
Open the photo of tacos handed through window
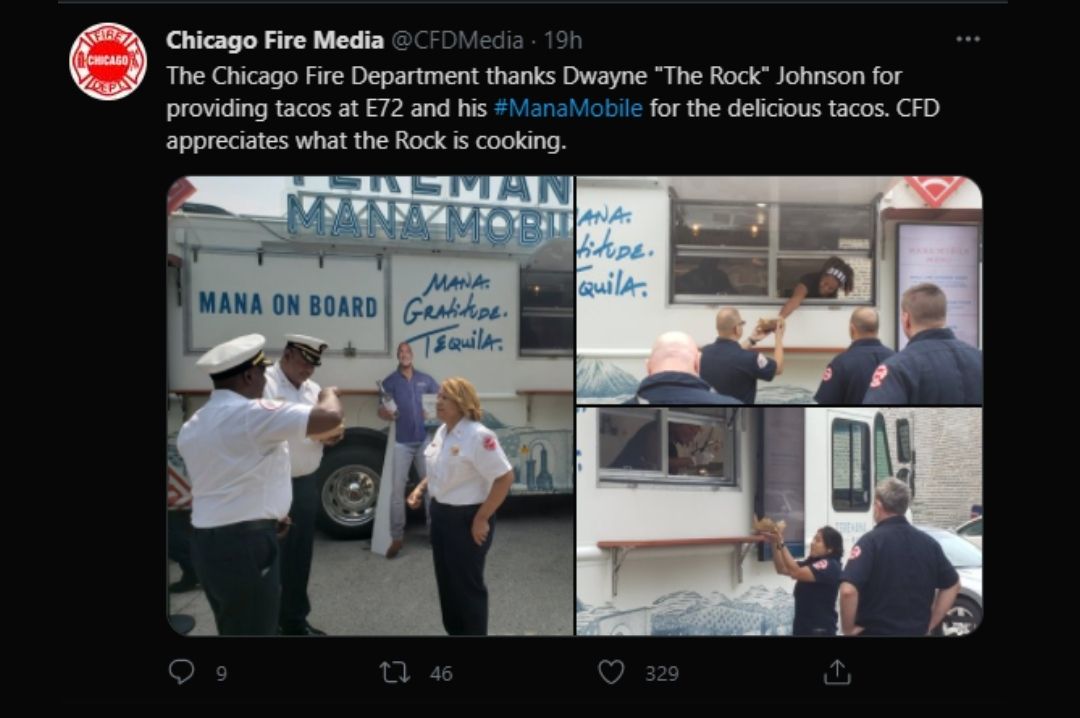tap(779, 290)
